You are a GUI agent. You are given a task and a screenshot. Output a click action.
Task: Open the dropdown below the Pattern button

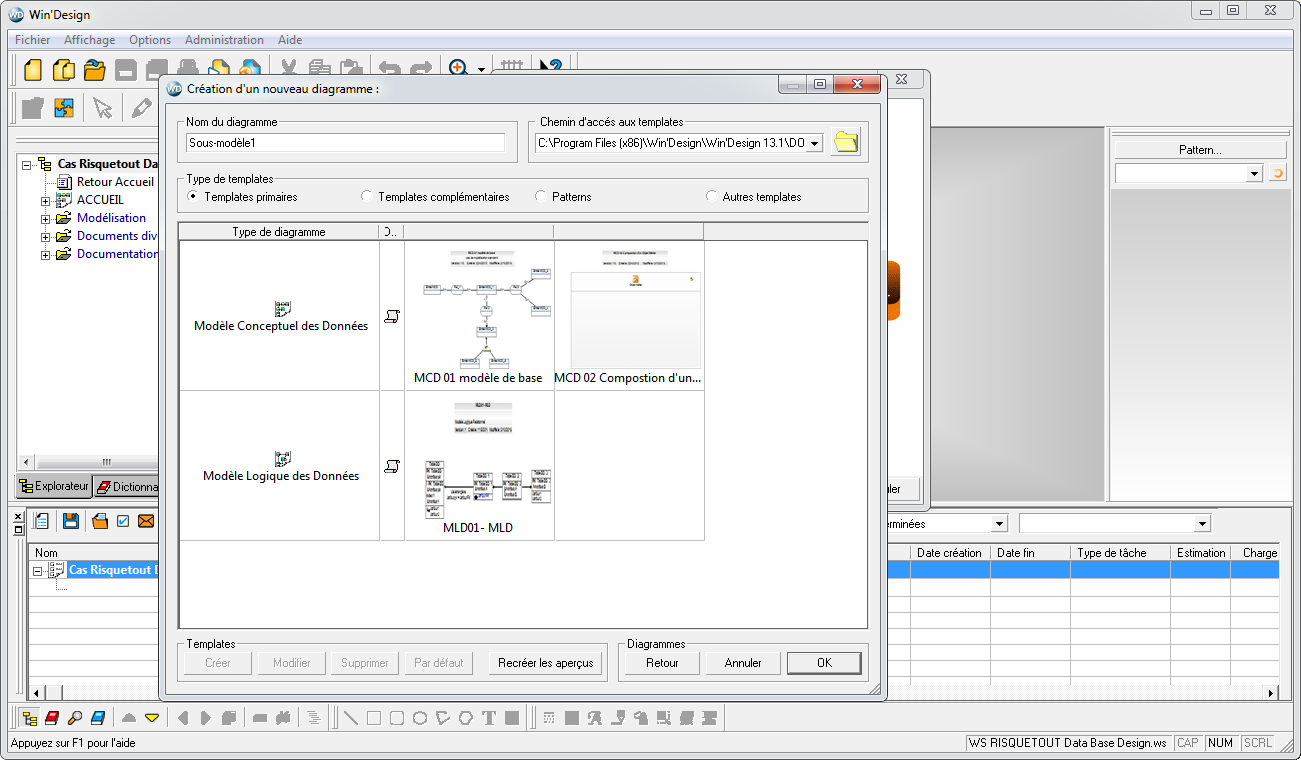[1255, 174]
